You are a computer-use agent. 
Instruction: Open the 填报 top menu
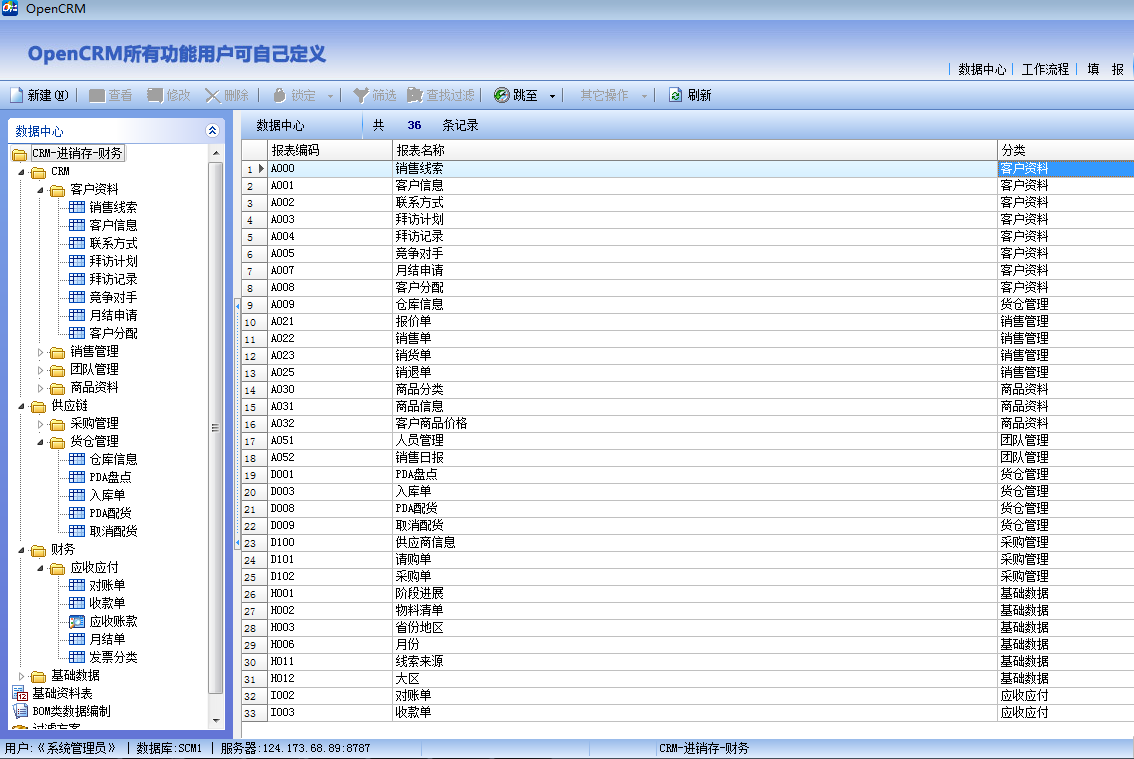click(1105, 69)
